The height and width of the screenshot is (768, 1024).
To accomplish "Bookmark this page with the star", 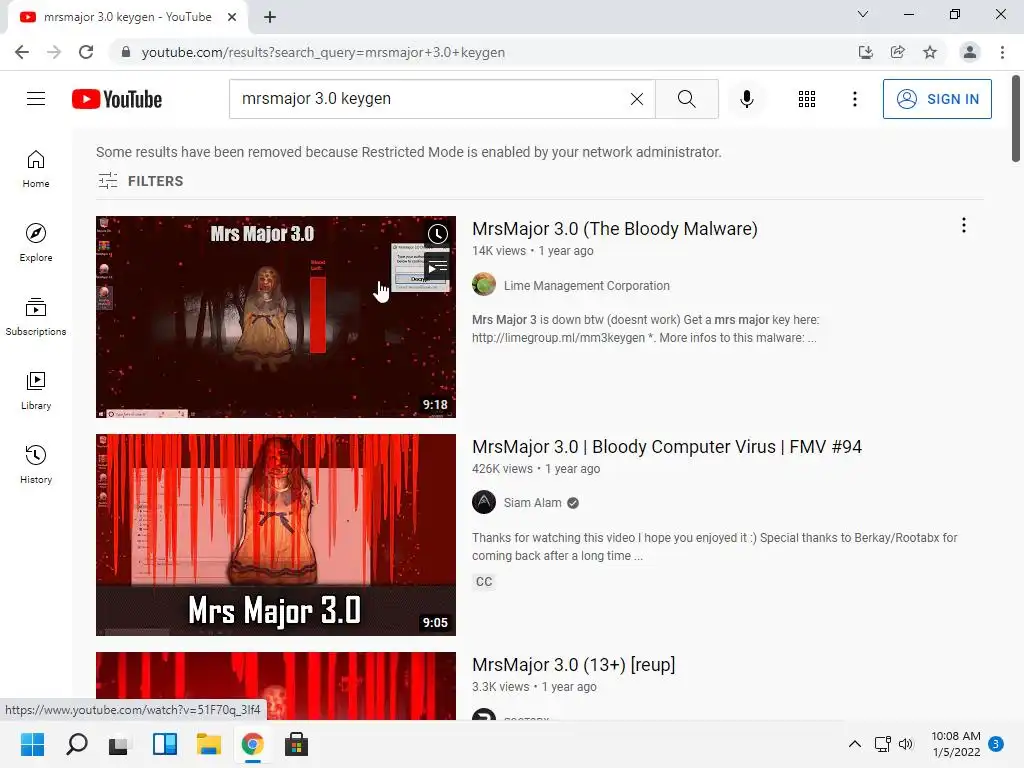I will pos(930,52).
